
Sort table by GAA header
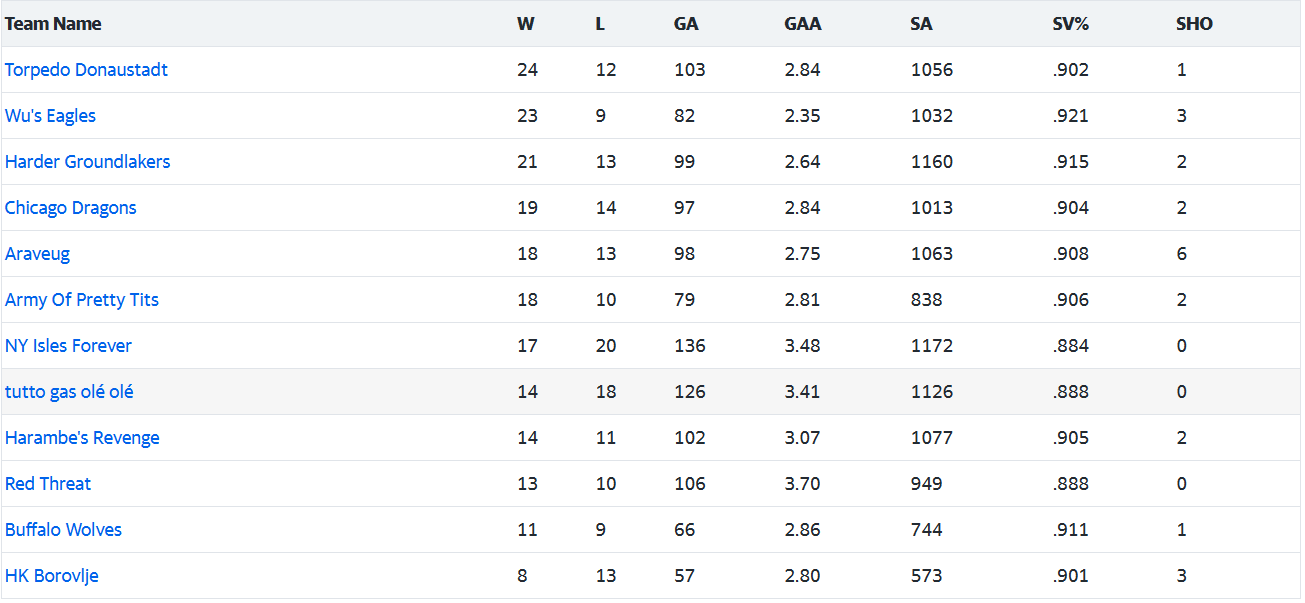click(x=803, y=24)
